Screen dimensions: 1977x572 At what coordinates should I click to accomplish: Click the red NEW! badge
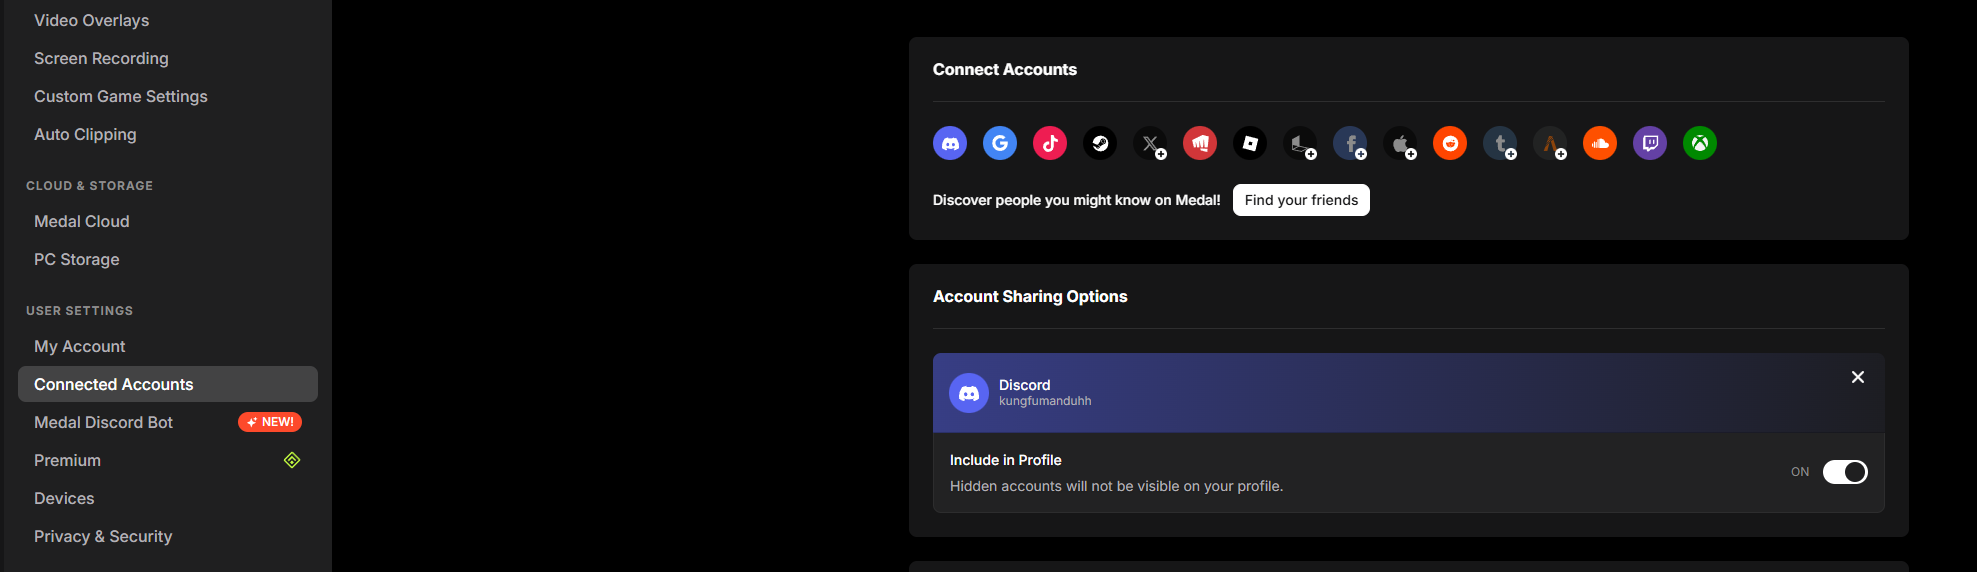270,422
